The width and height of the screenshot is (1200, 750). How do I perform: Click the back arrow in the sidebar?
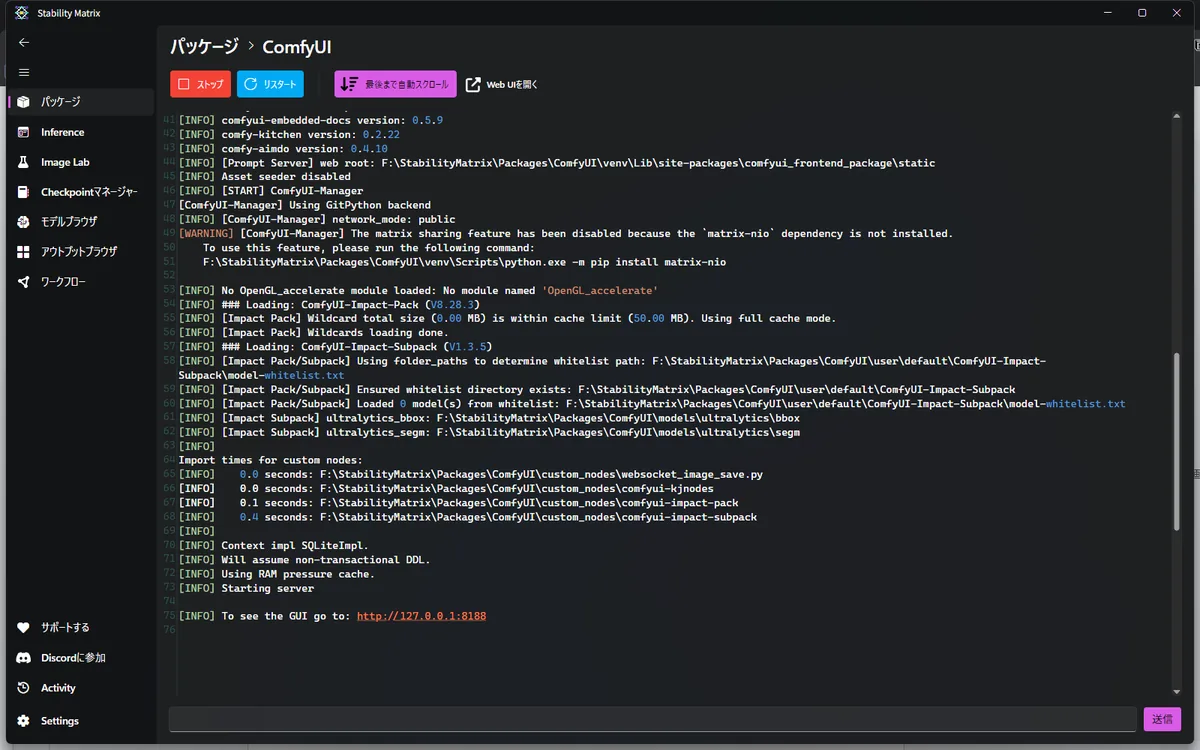(24, 43)
